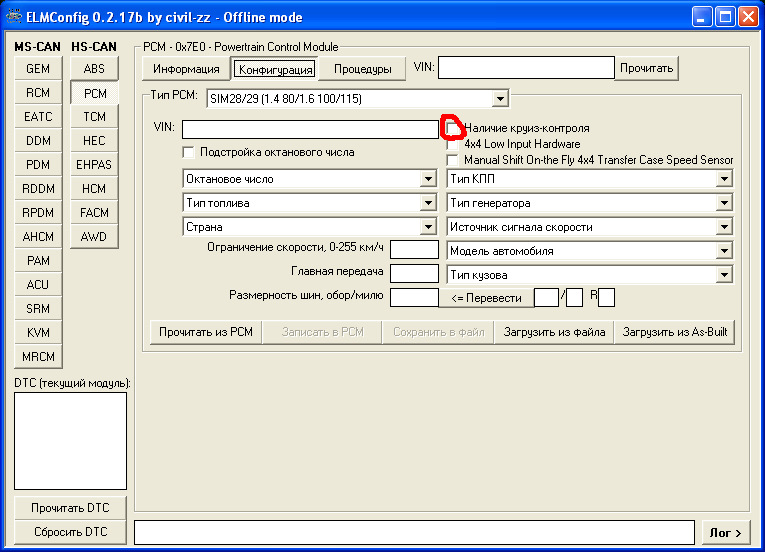Viewport: 765px width, 552px height.
Task: Click the Сбросить DTC button
Action: point(70,532)
